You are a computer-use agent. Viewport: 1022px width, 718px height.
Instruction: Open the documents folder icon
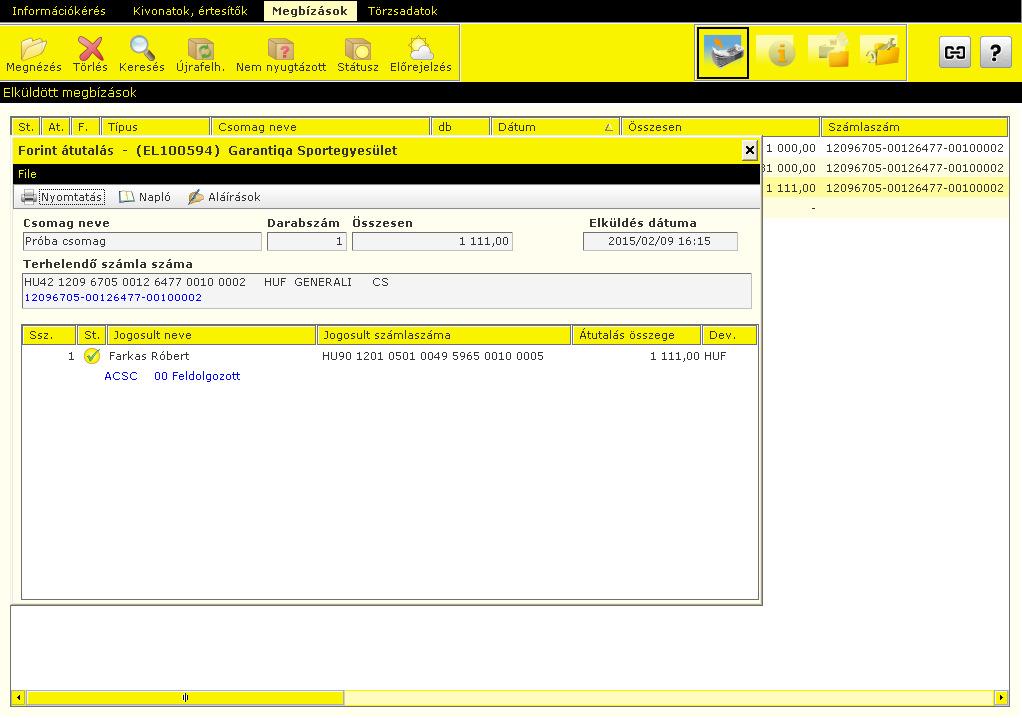coord(829,51)
